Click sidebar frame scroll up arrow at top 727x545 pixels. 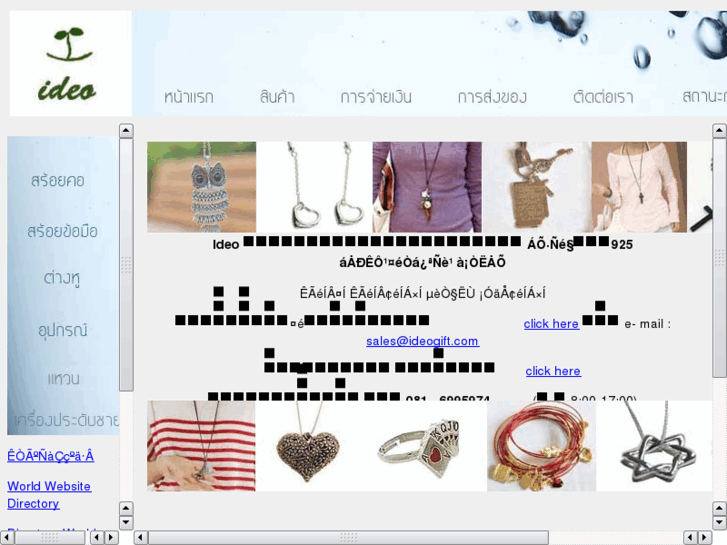126,131
